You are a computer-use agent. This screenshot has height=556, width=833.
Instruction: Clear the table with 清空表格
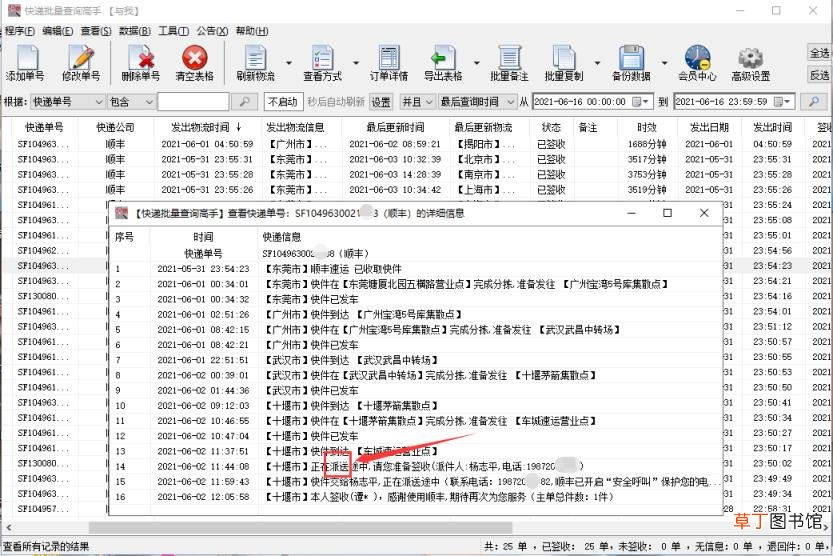194,63
